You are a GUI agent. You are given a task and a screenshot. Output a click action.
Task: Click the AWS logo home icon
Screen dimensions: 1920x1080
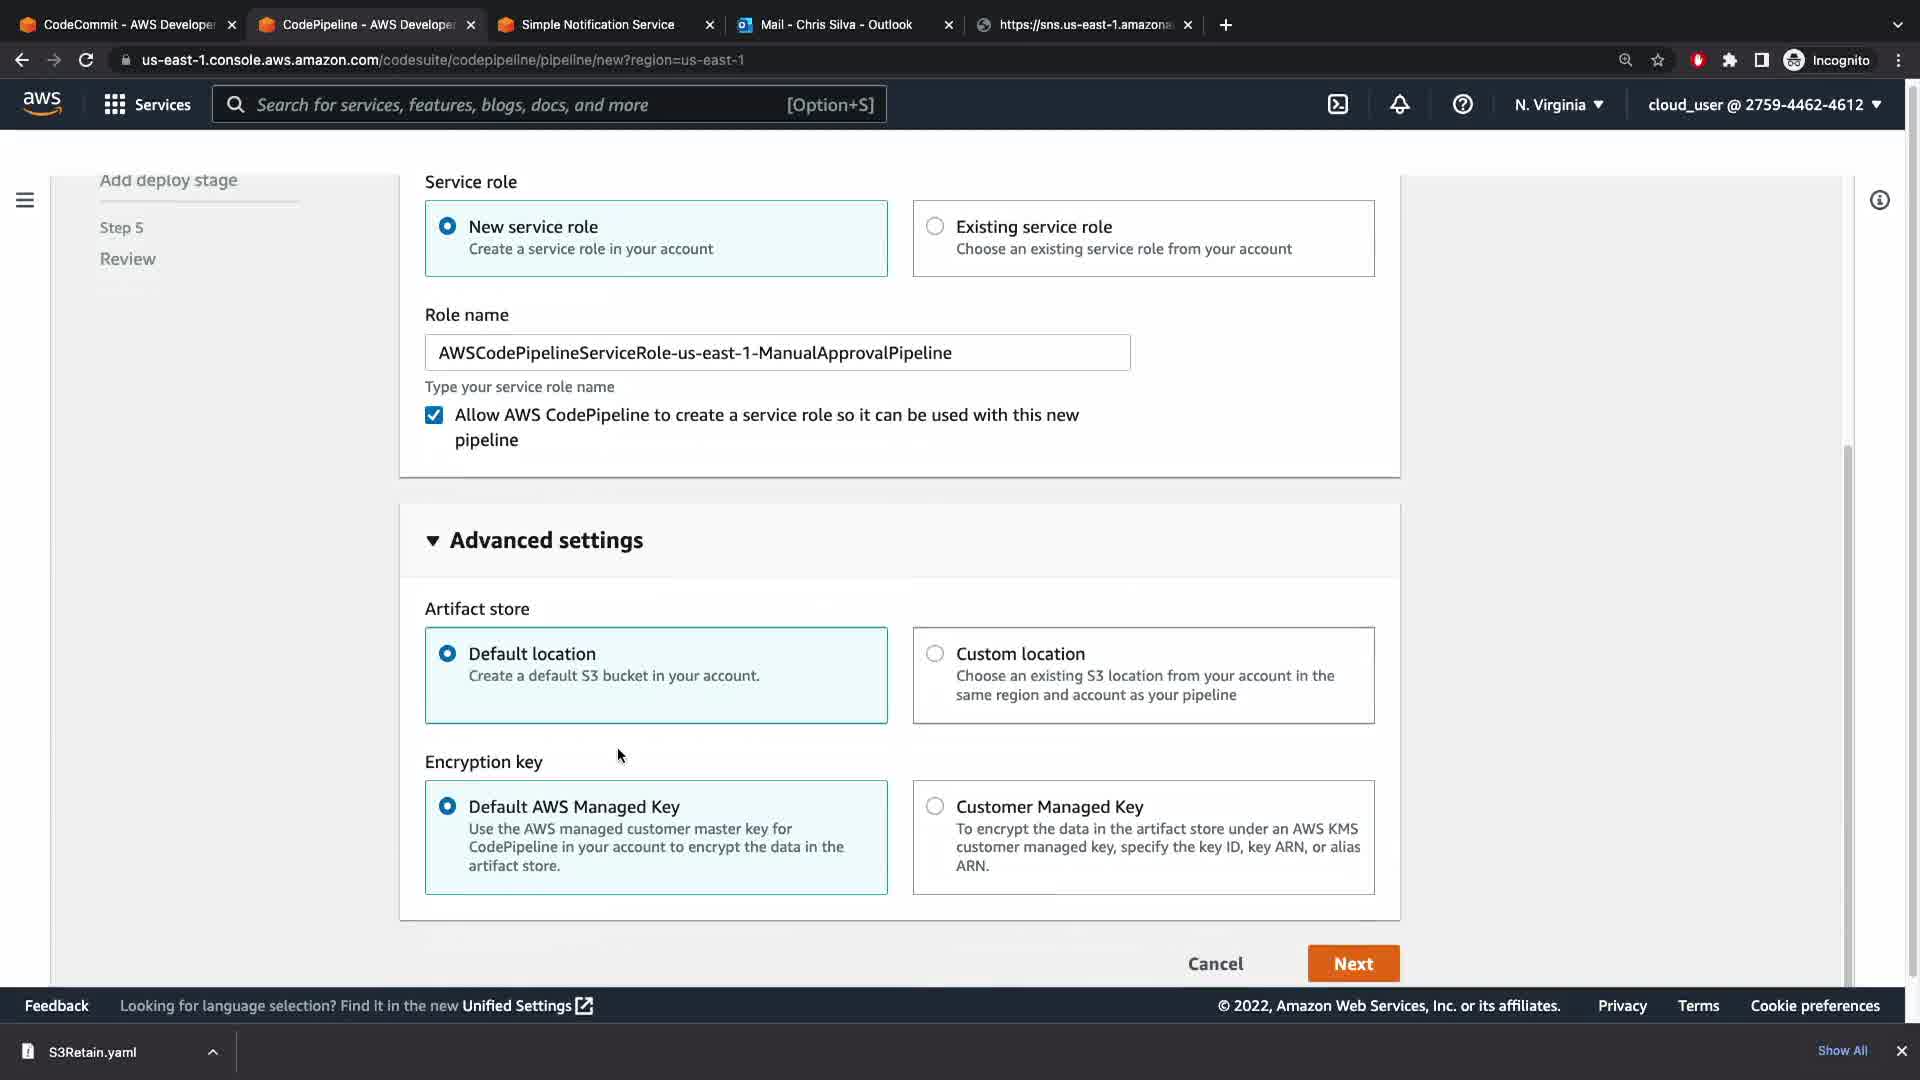(x=42, y=104)
